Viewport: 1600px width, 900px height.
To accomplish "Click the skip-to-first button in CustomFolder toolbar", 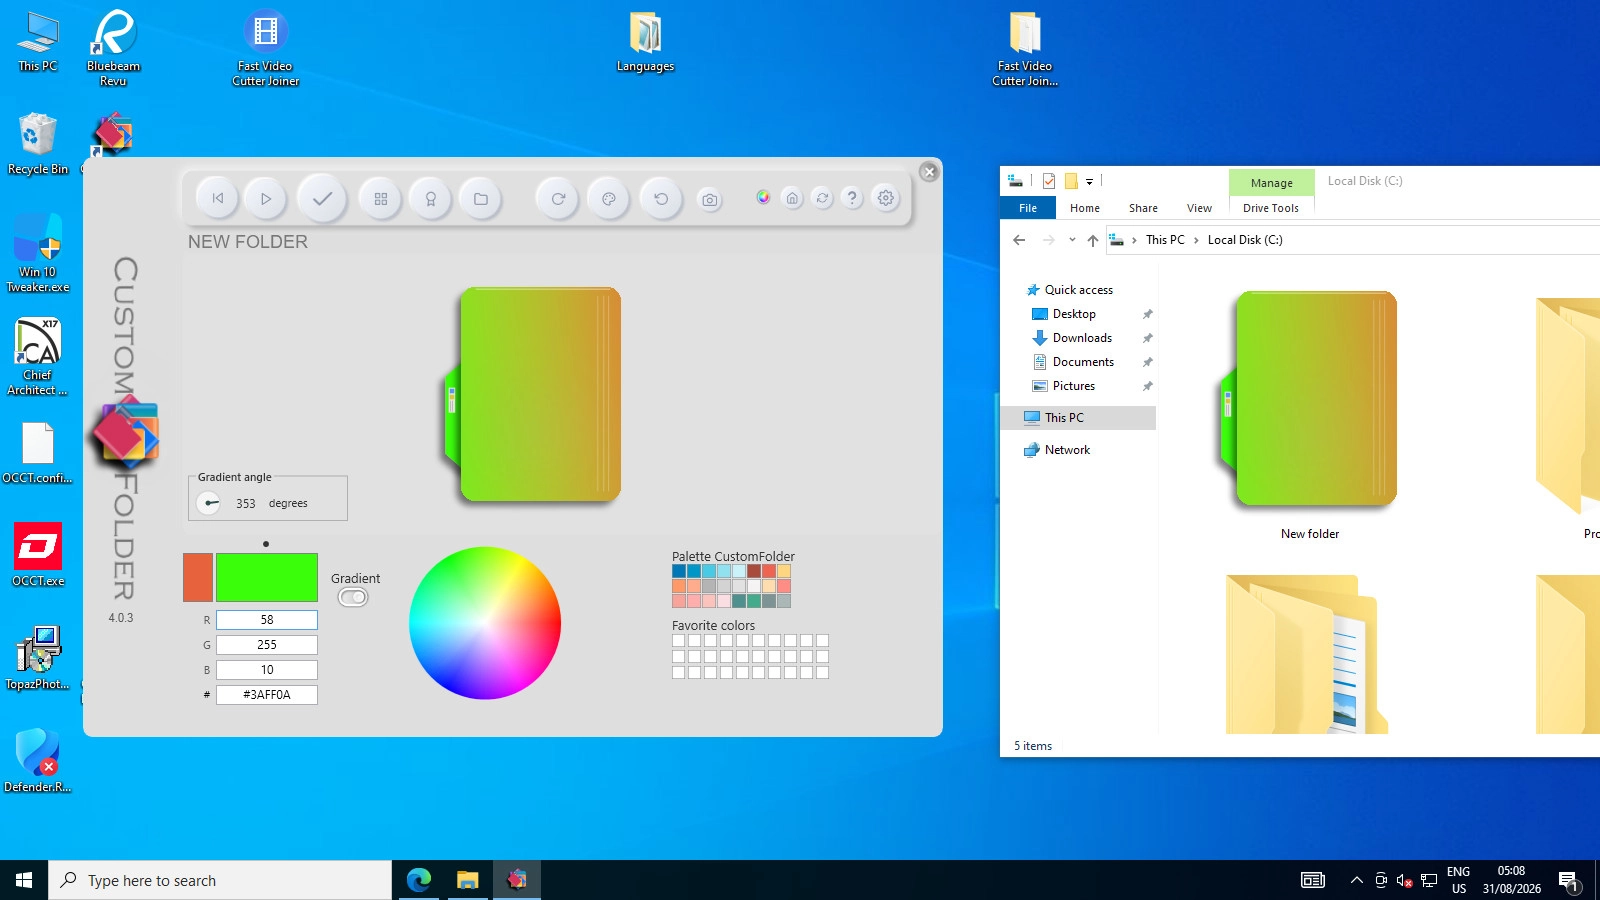I will [218, 198].
